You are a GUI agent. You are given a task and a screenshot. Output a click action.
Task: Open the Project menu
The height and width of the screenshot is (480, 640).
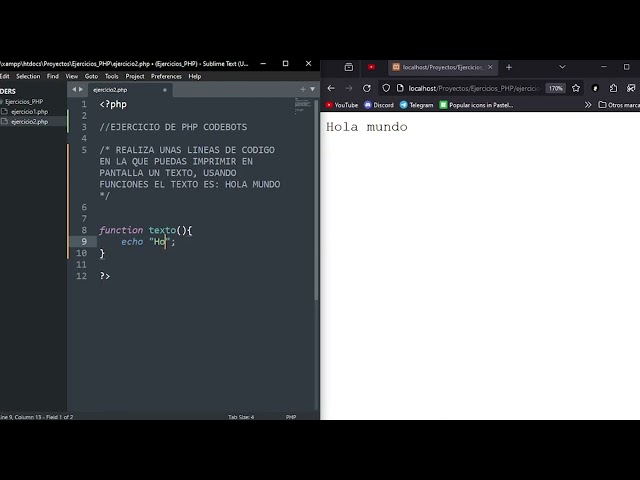(x=135, y=76)
